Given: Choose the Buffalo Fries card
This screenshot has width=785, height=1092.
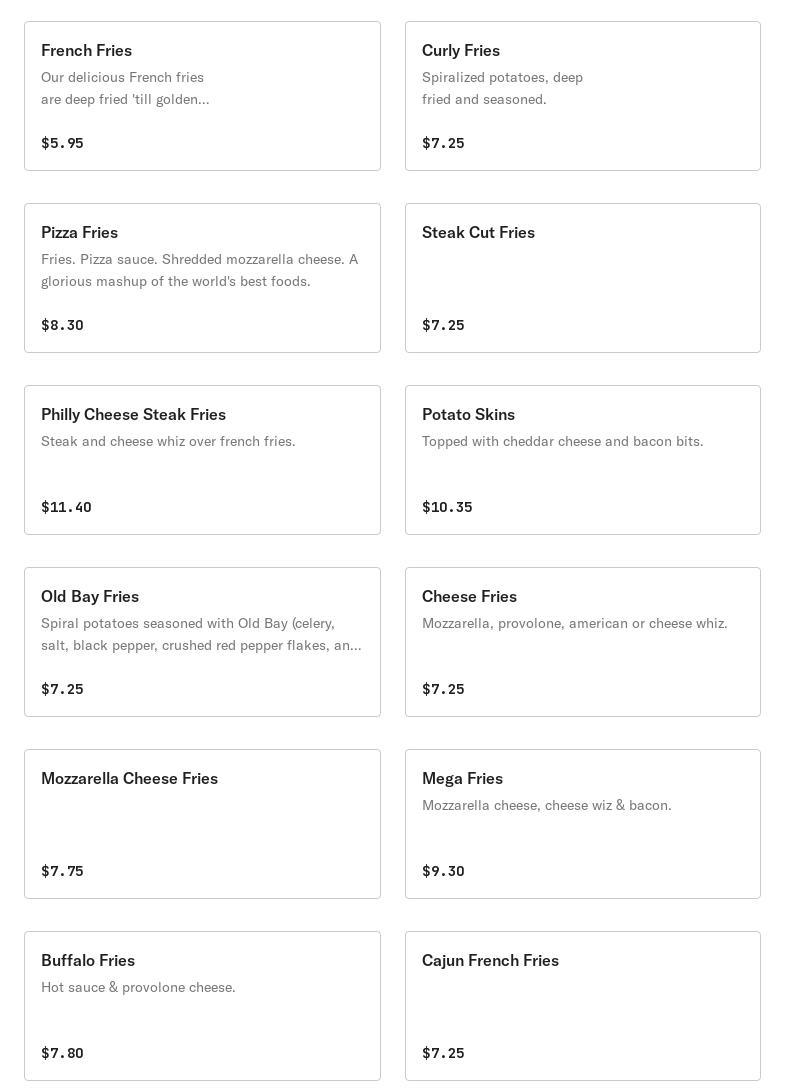Looking at the screenshot, I should (202, 1006).
